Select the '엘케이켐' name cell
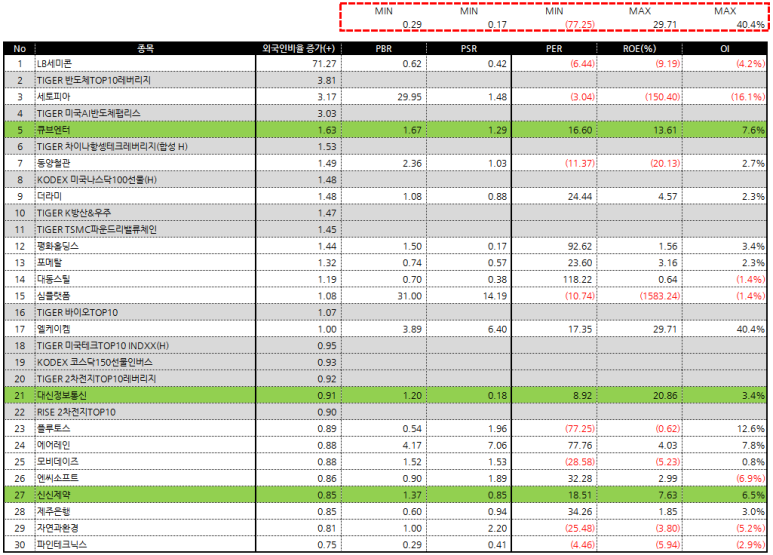 [54, 329]
